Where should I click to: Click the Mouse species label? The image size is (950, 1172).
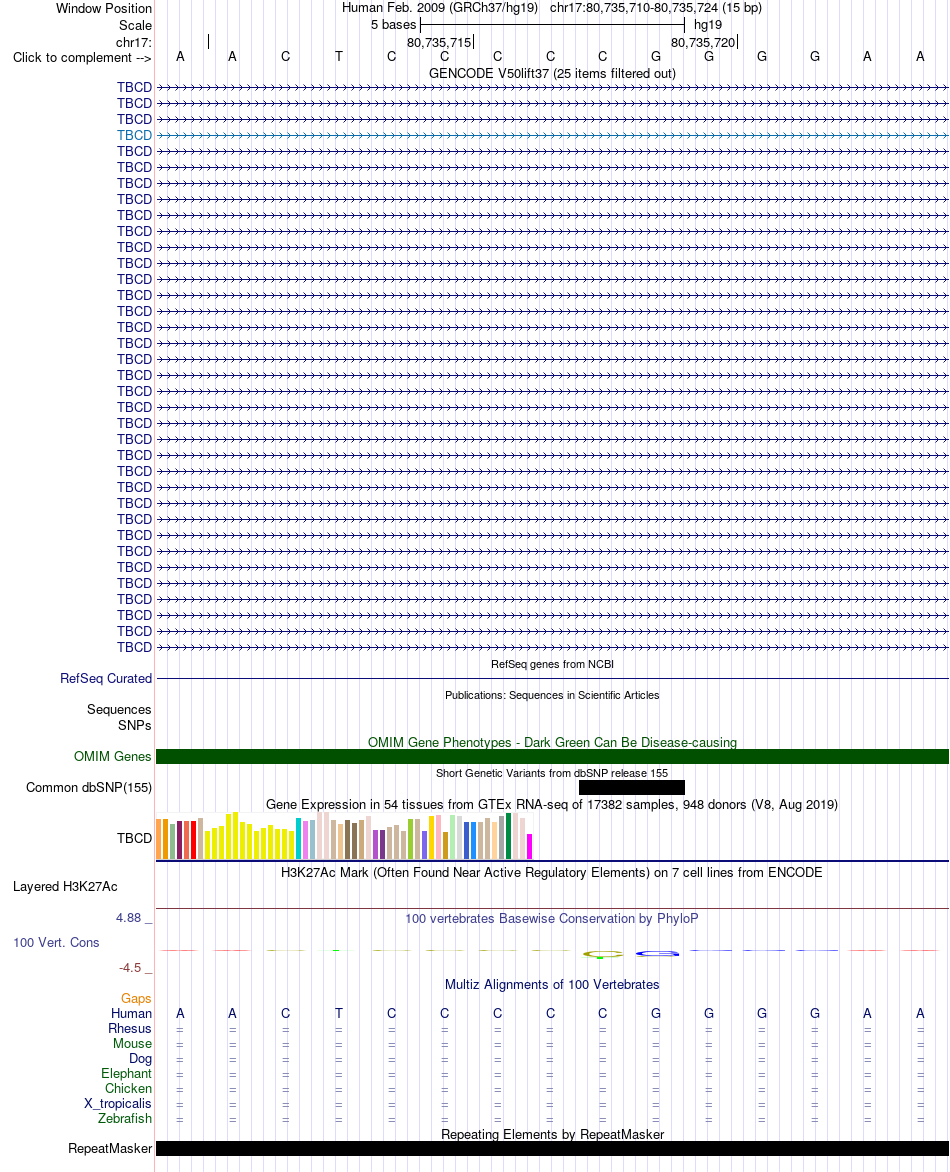132,1043
